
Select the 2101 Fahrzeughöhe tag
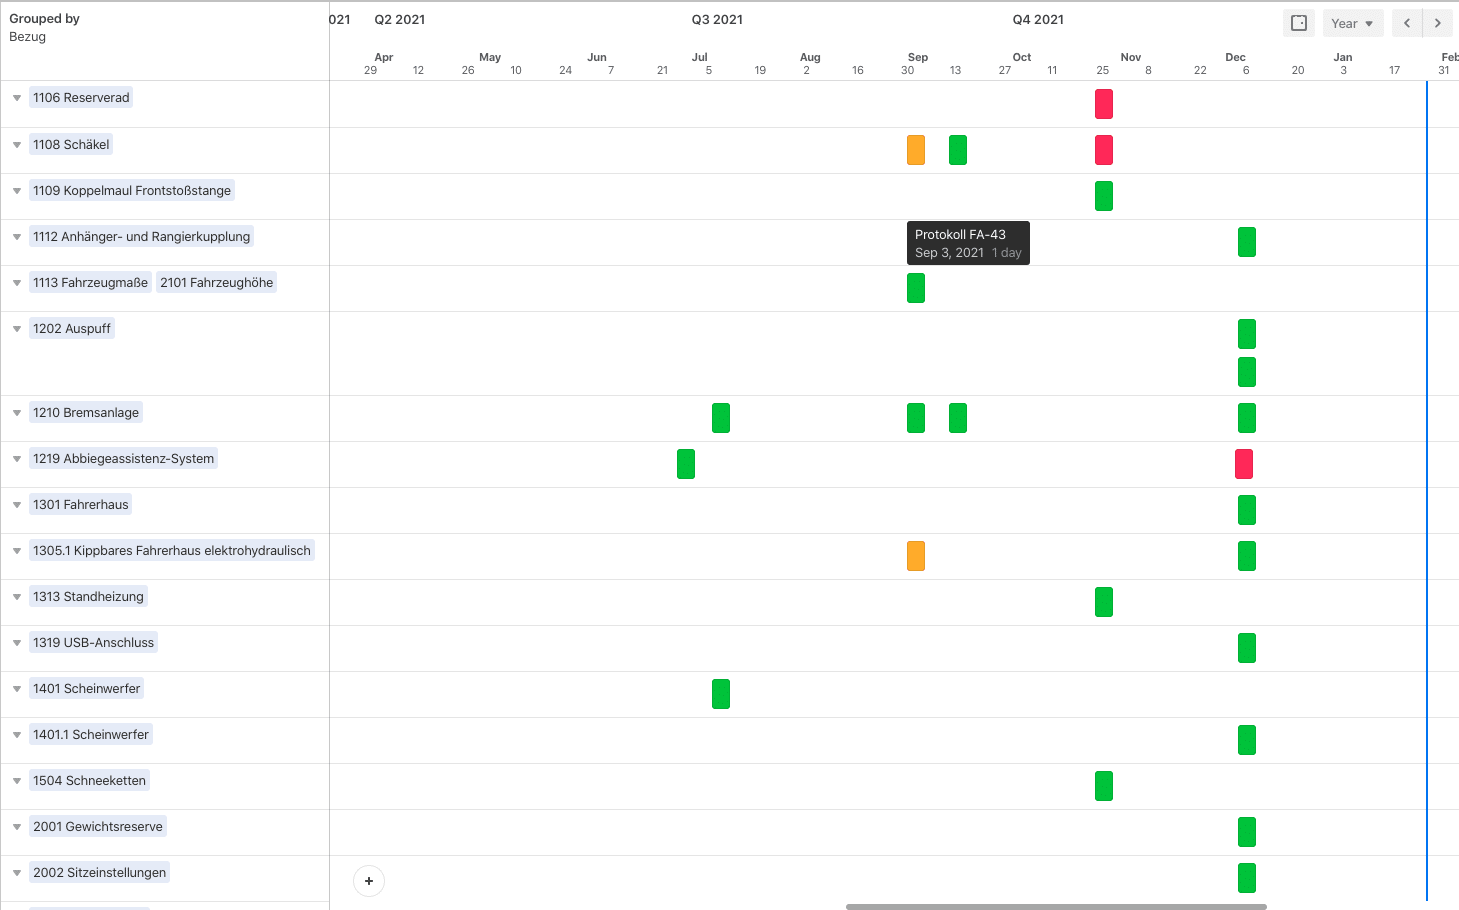click(x=216, y=283)
